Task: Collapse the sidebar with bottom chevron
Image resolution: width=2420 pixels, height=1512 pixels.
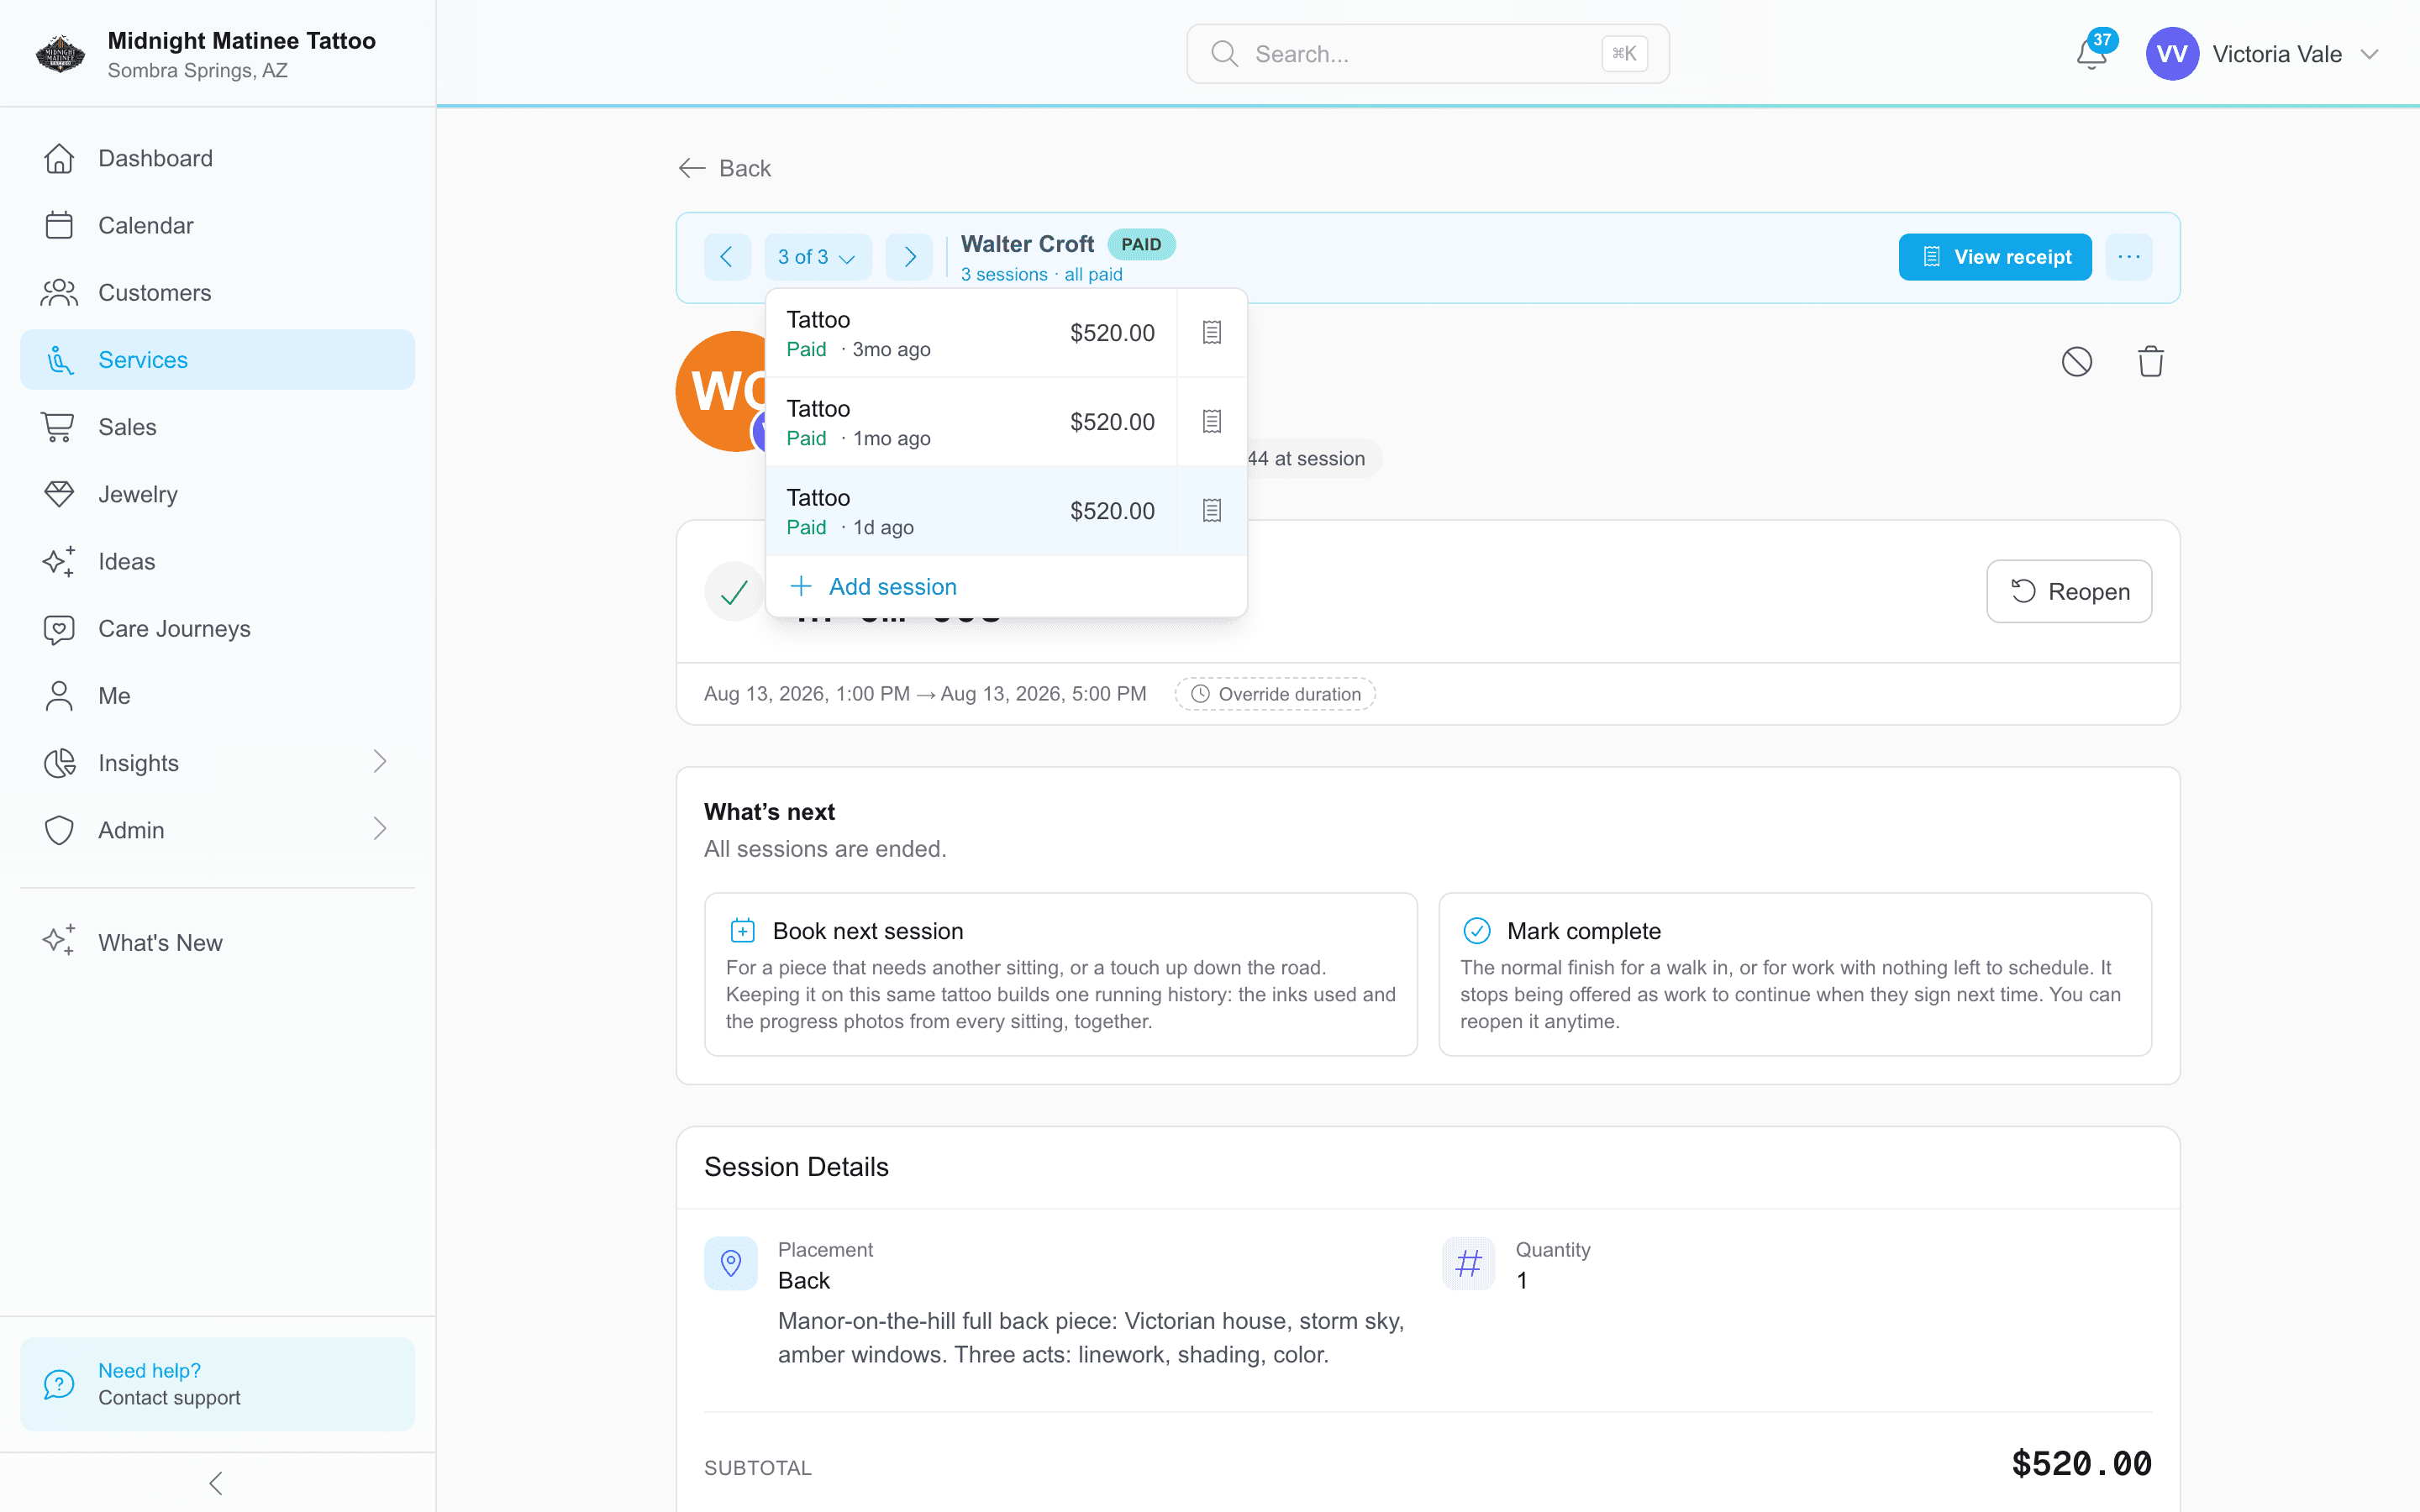Action: (x=216, y=1483)
